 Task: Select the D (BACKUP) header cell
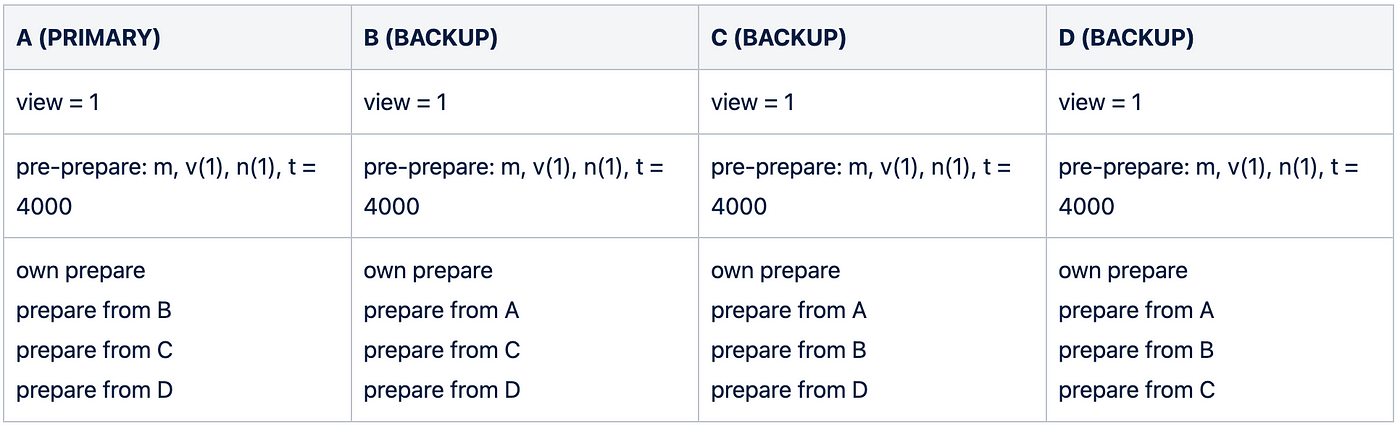[1126, 38]
